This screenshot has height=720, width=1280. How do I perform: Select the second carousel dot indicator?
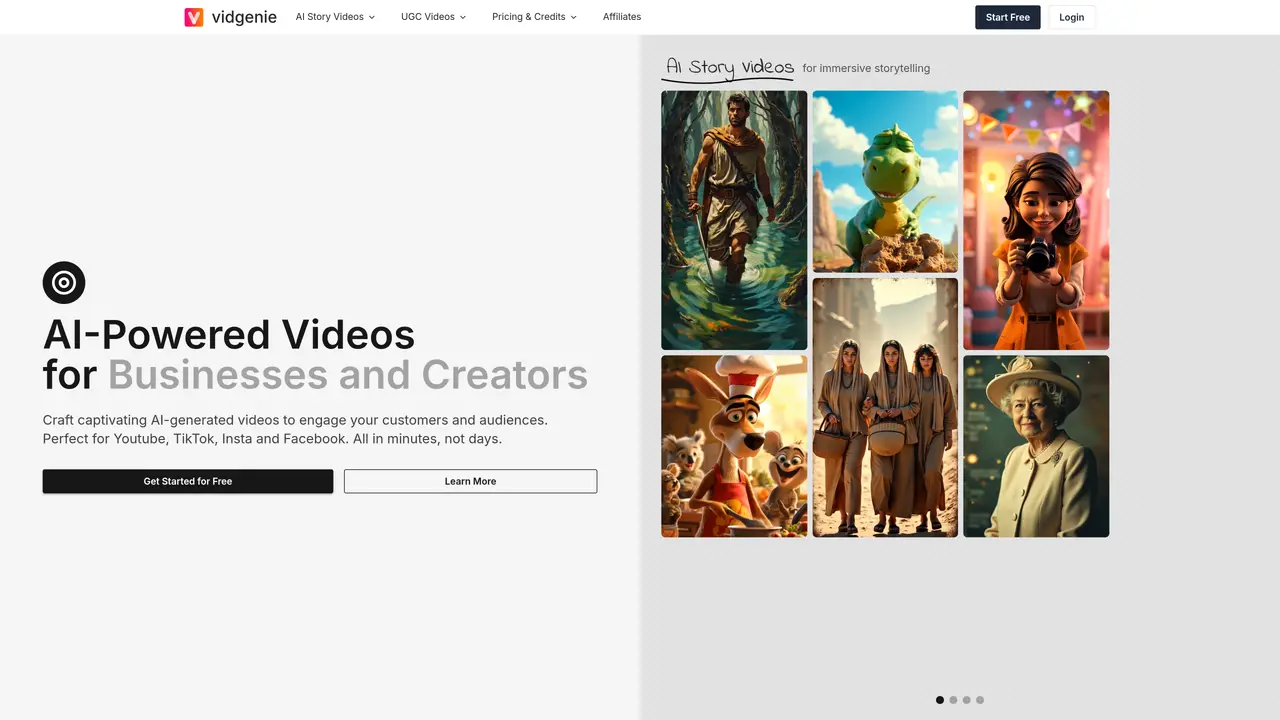(953, 700)
